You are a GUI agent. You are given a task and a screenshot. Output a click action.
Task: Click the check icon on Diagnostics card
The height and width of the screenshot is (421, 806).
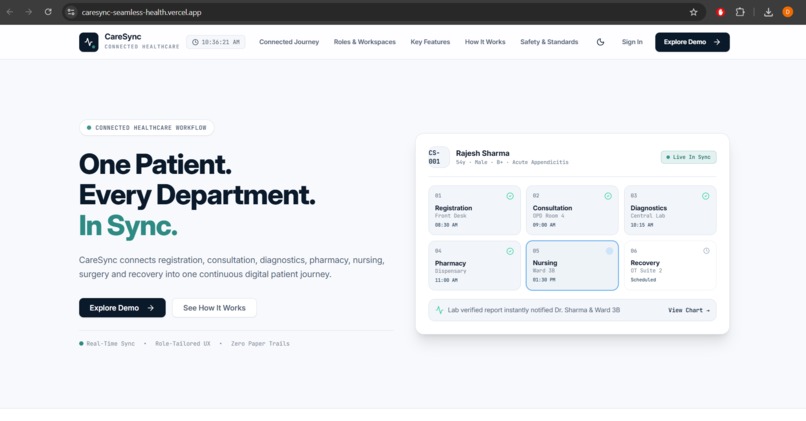tap(706, 196)
